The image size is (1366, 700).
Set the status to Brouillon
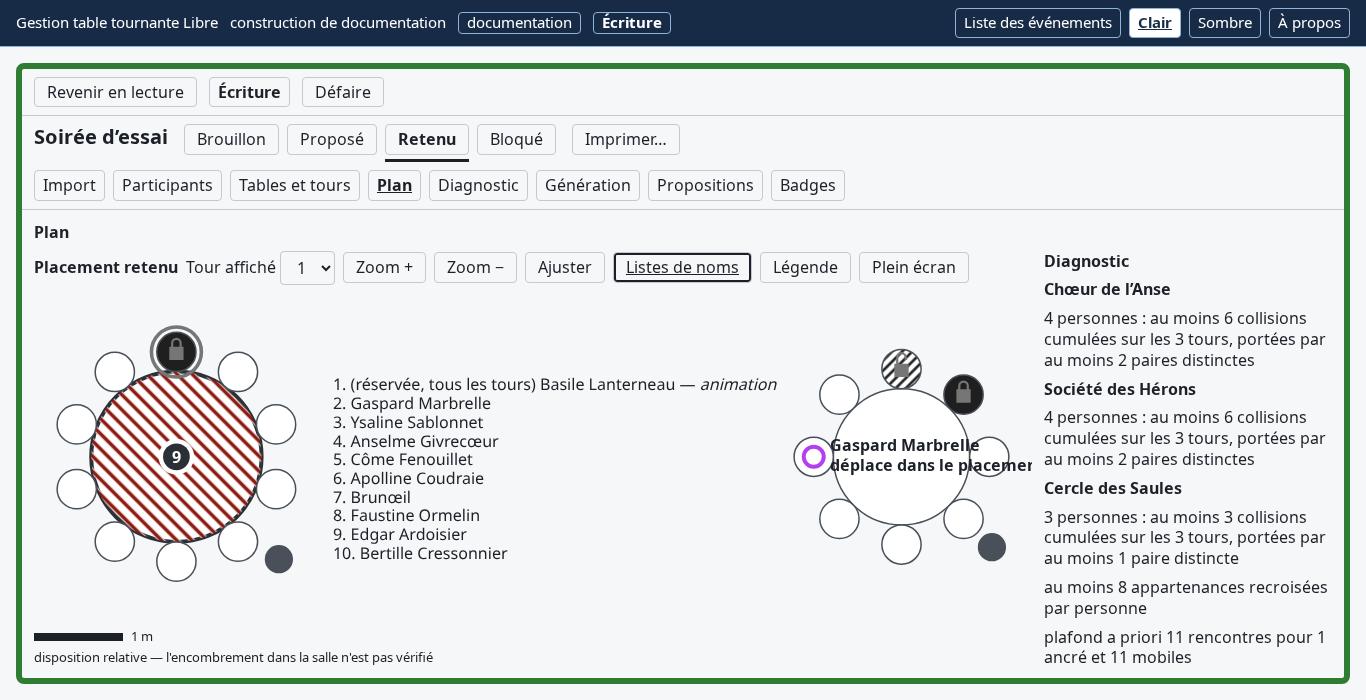point(231,140)
